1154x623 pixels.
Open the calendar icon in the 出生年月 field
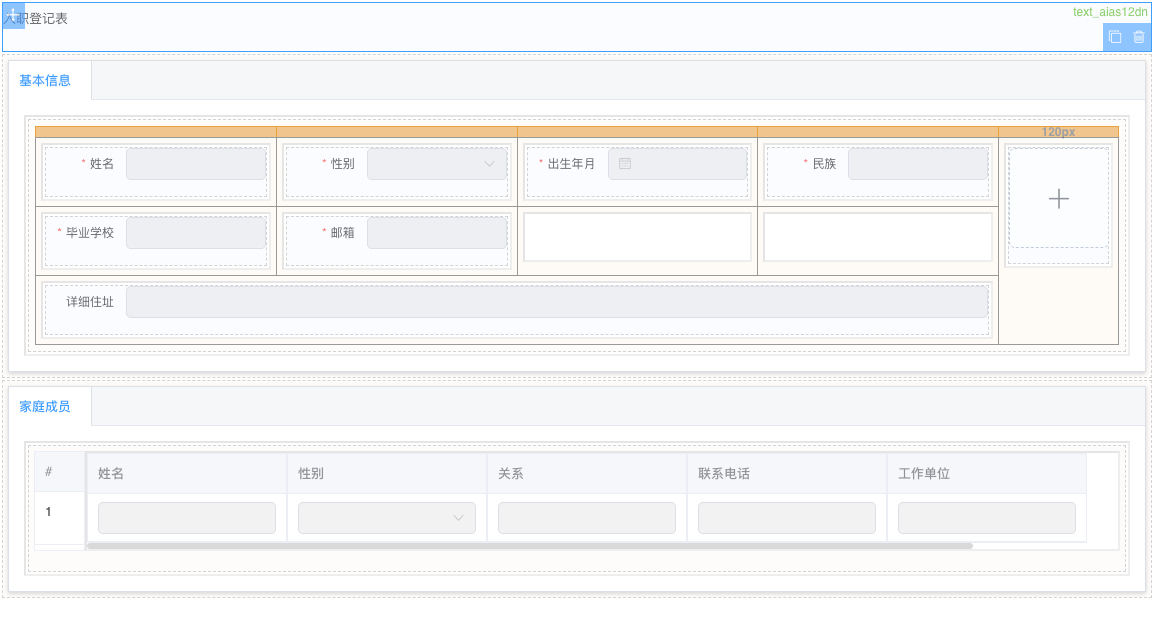tap(626, 163)
